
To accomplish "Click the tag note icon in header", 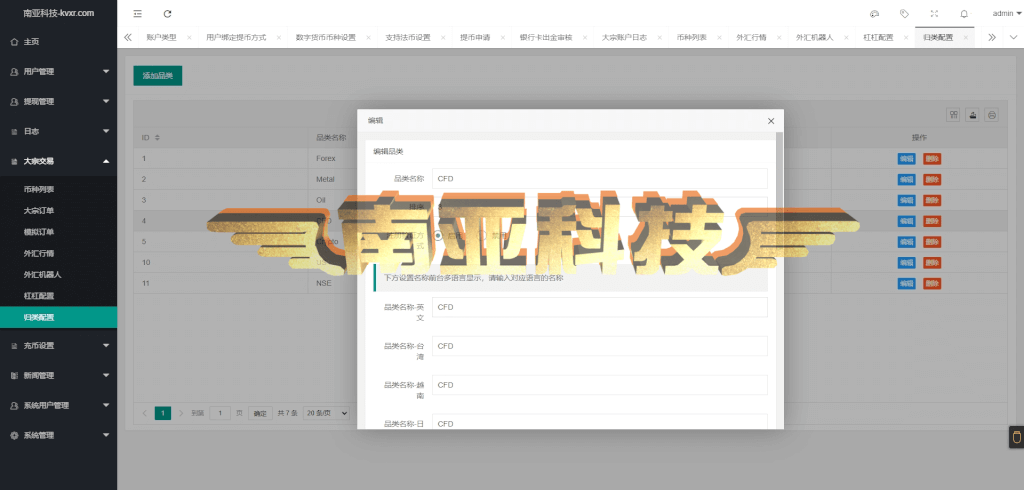I will 904,13.
